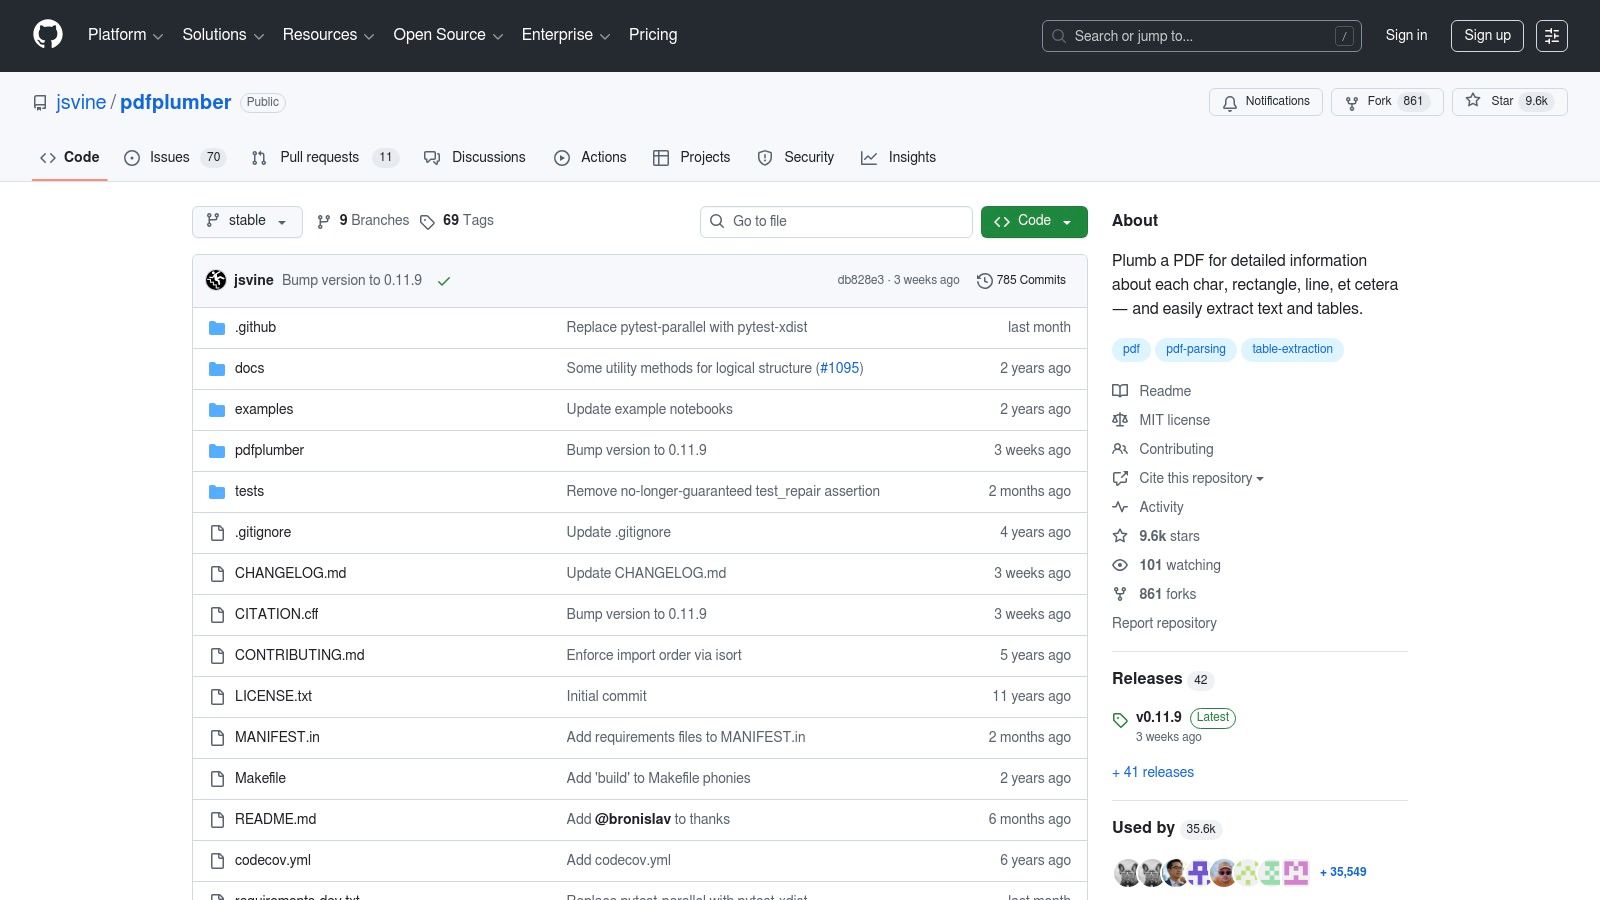Open the Platform navigation menu
1600x900 pixels.
125,35
